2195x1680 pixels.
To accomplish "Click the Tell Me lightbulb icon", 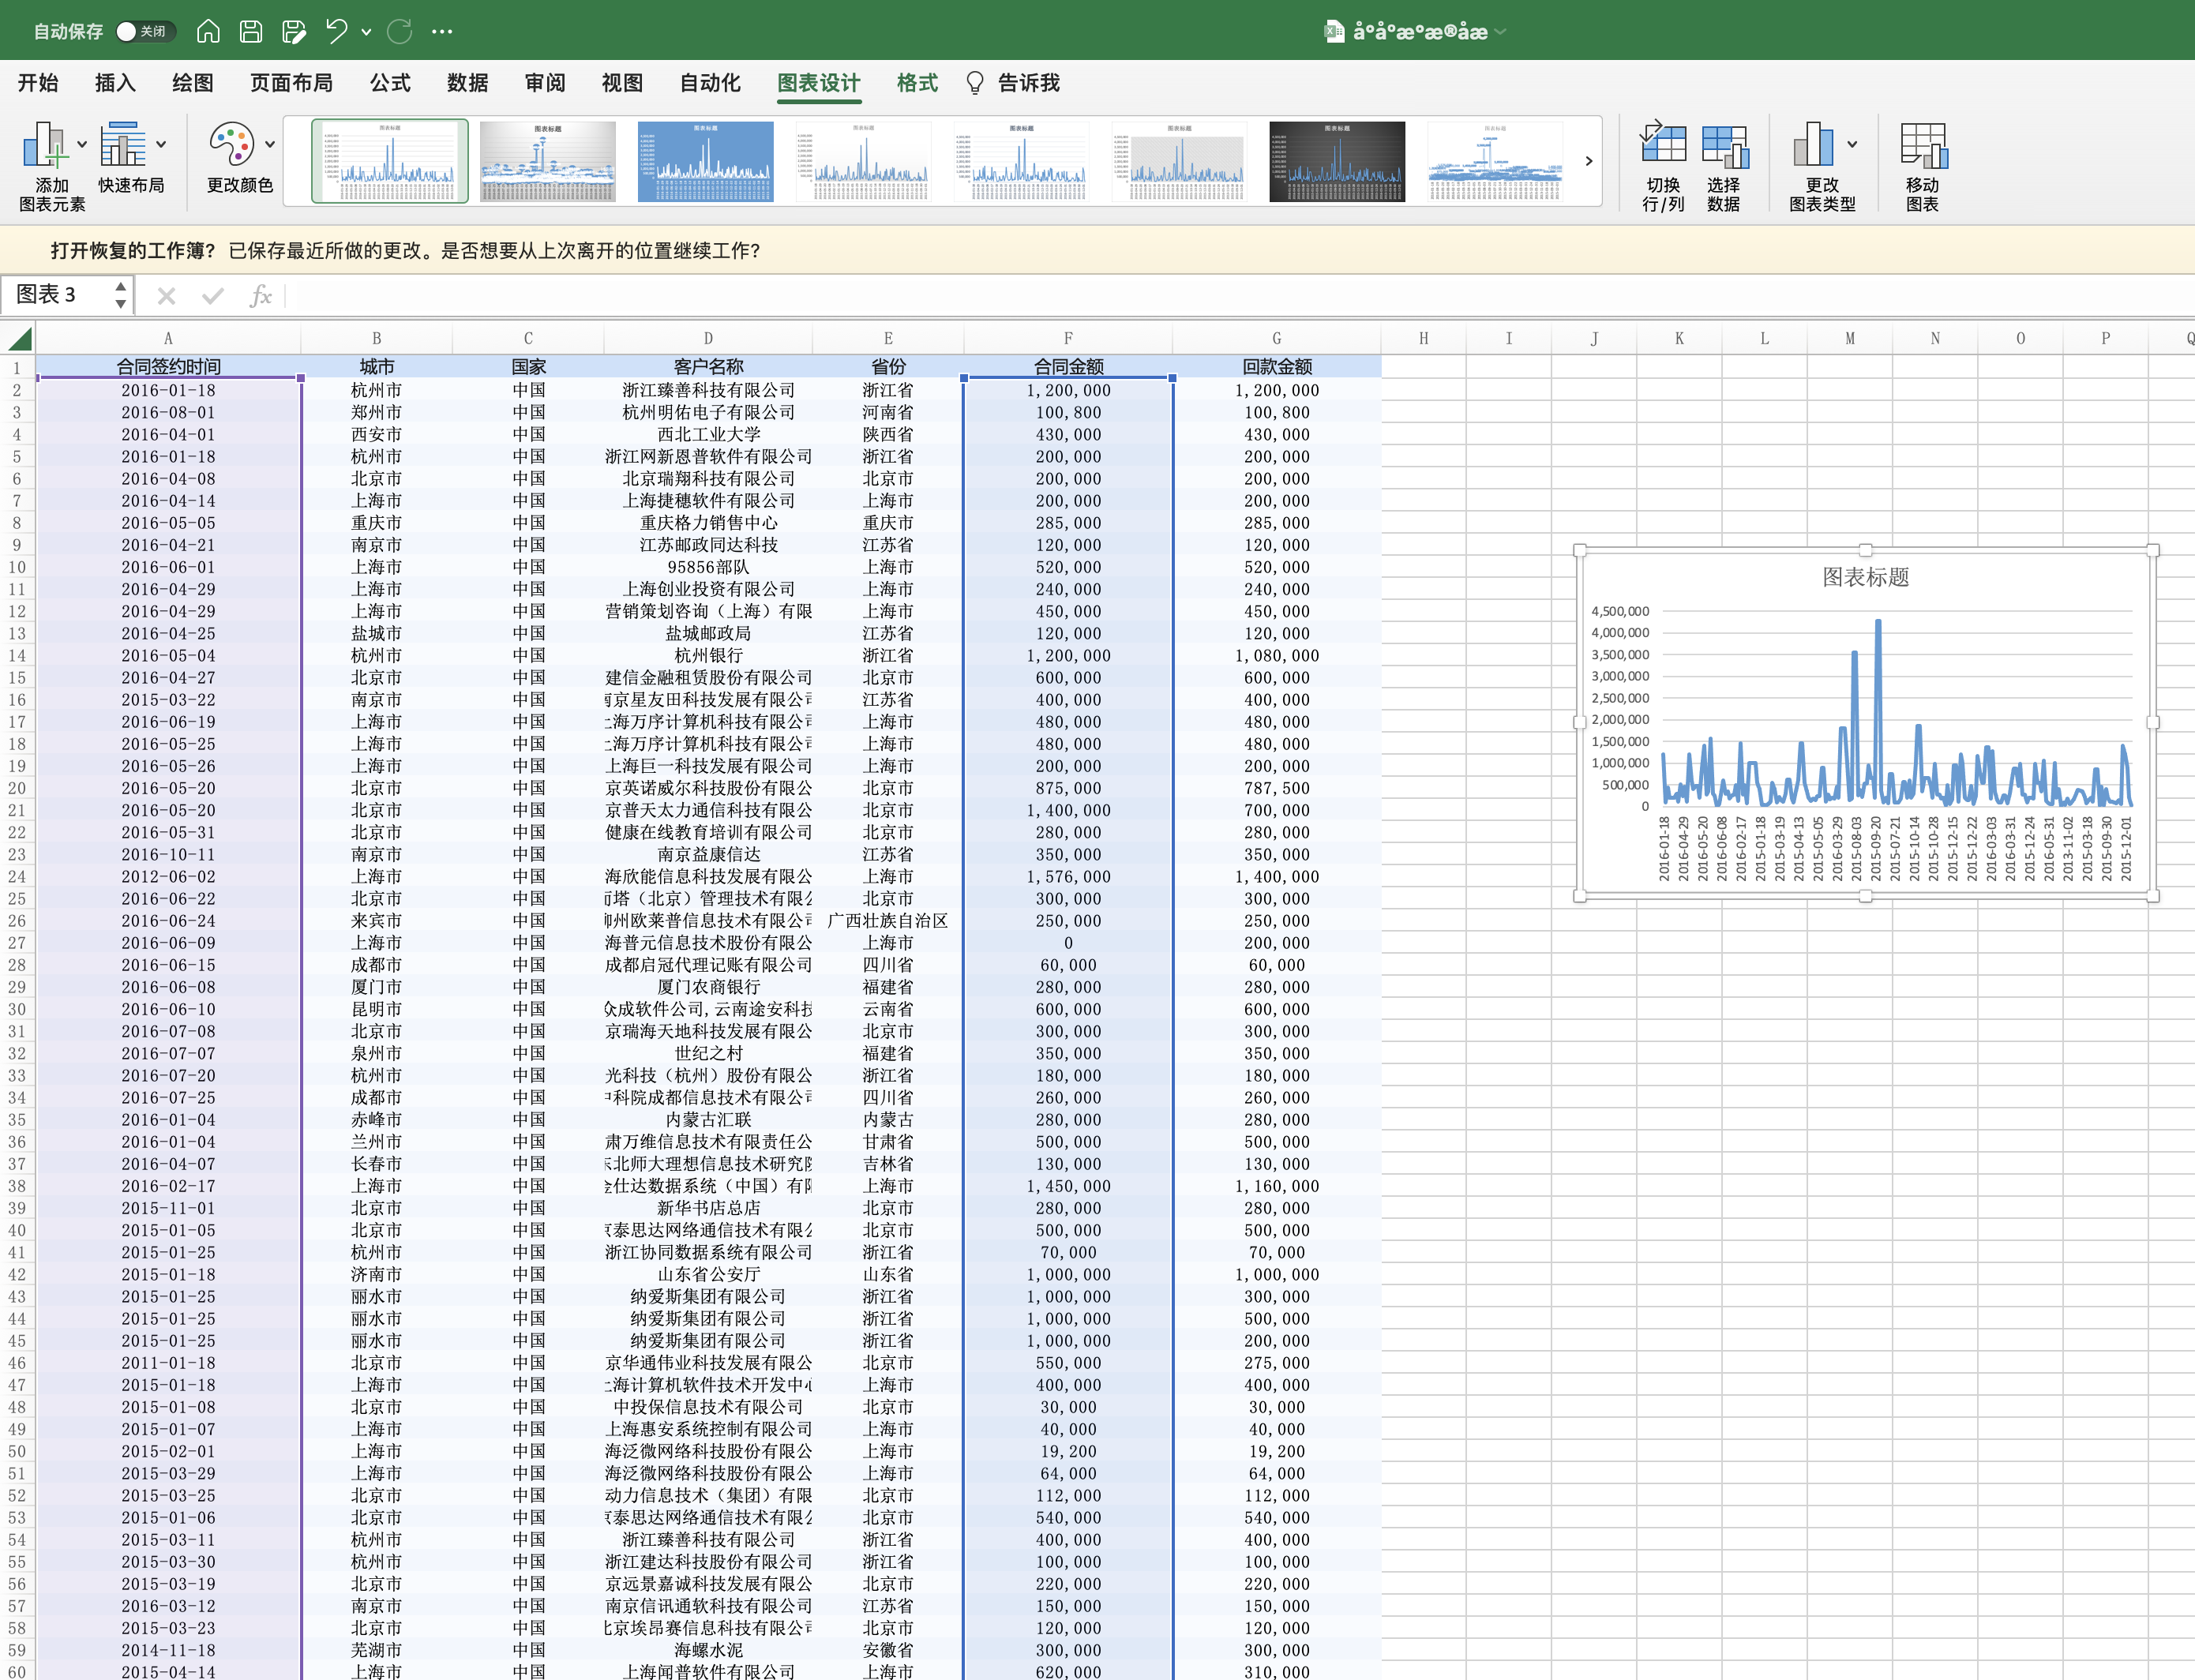I will click(975, 83).
